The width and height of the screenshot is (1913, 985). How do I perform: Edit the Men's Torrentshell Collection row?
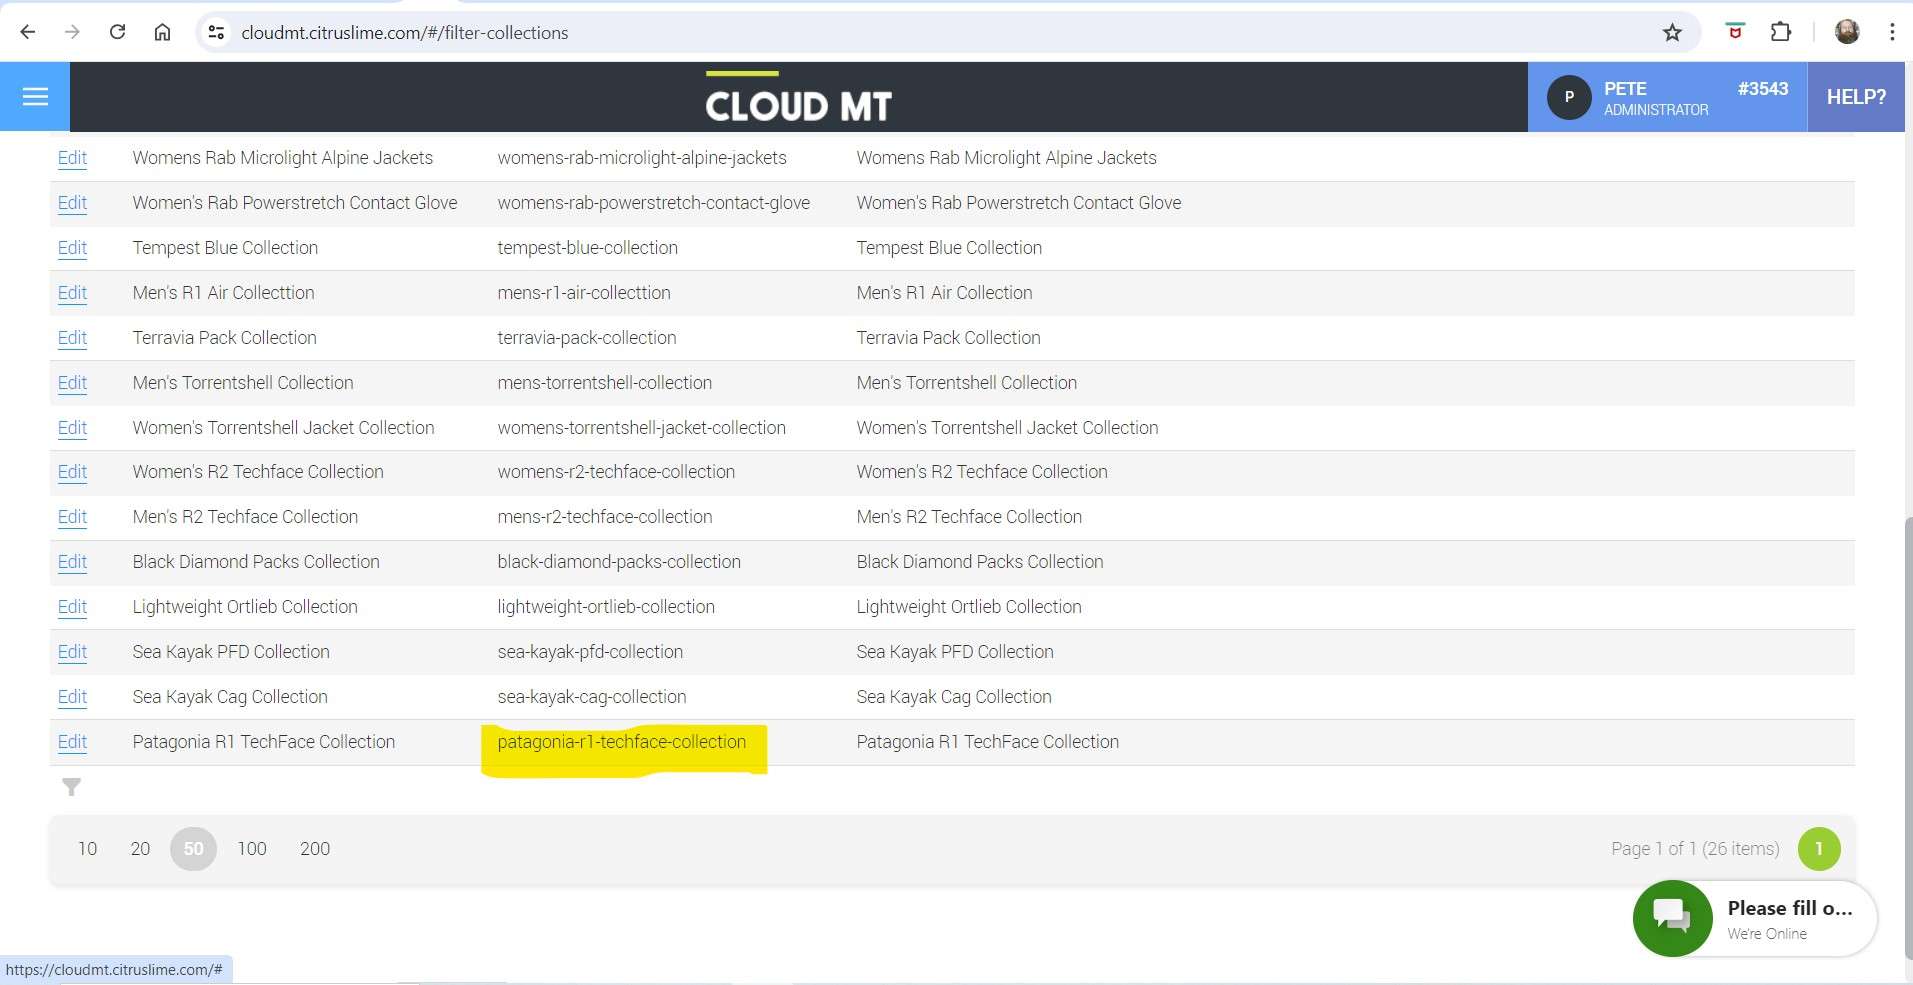coord(72,383)
